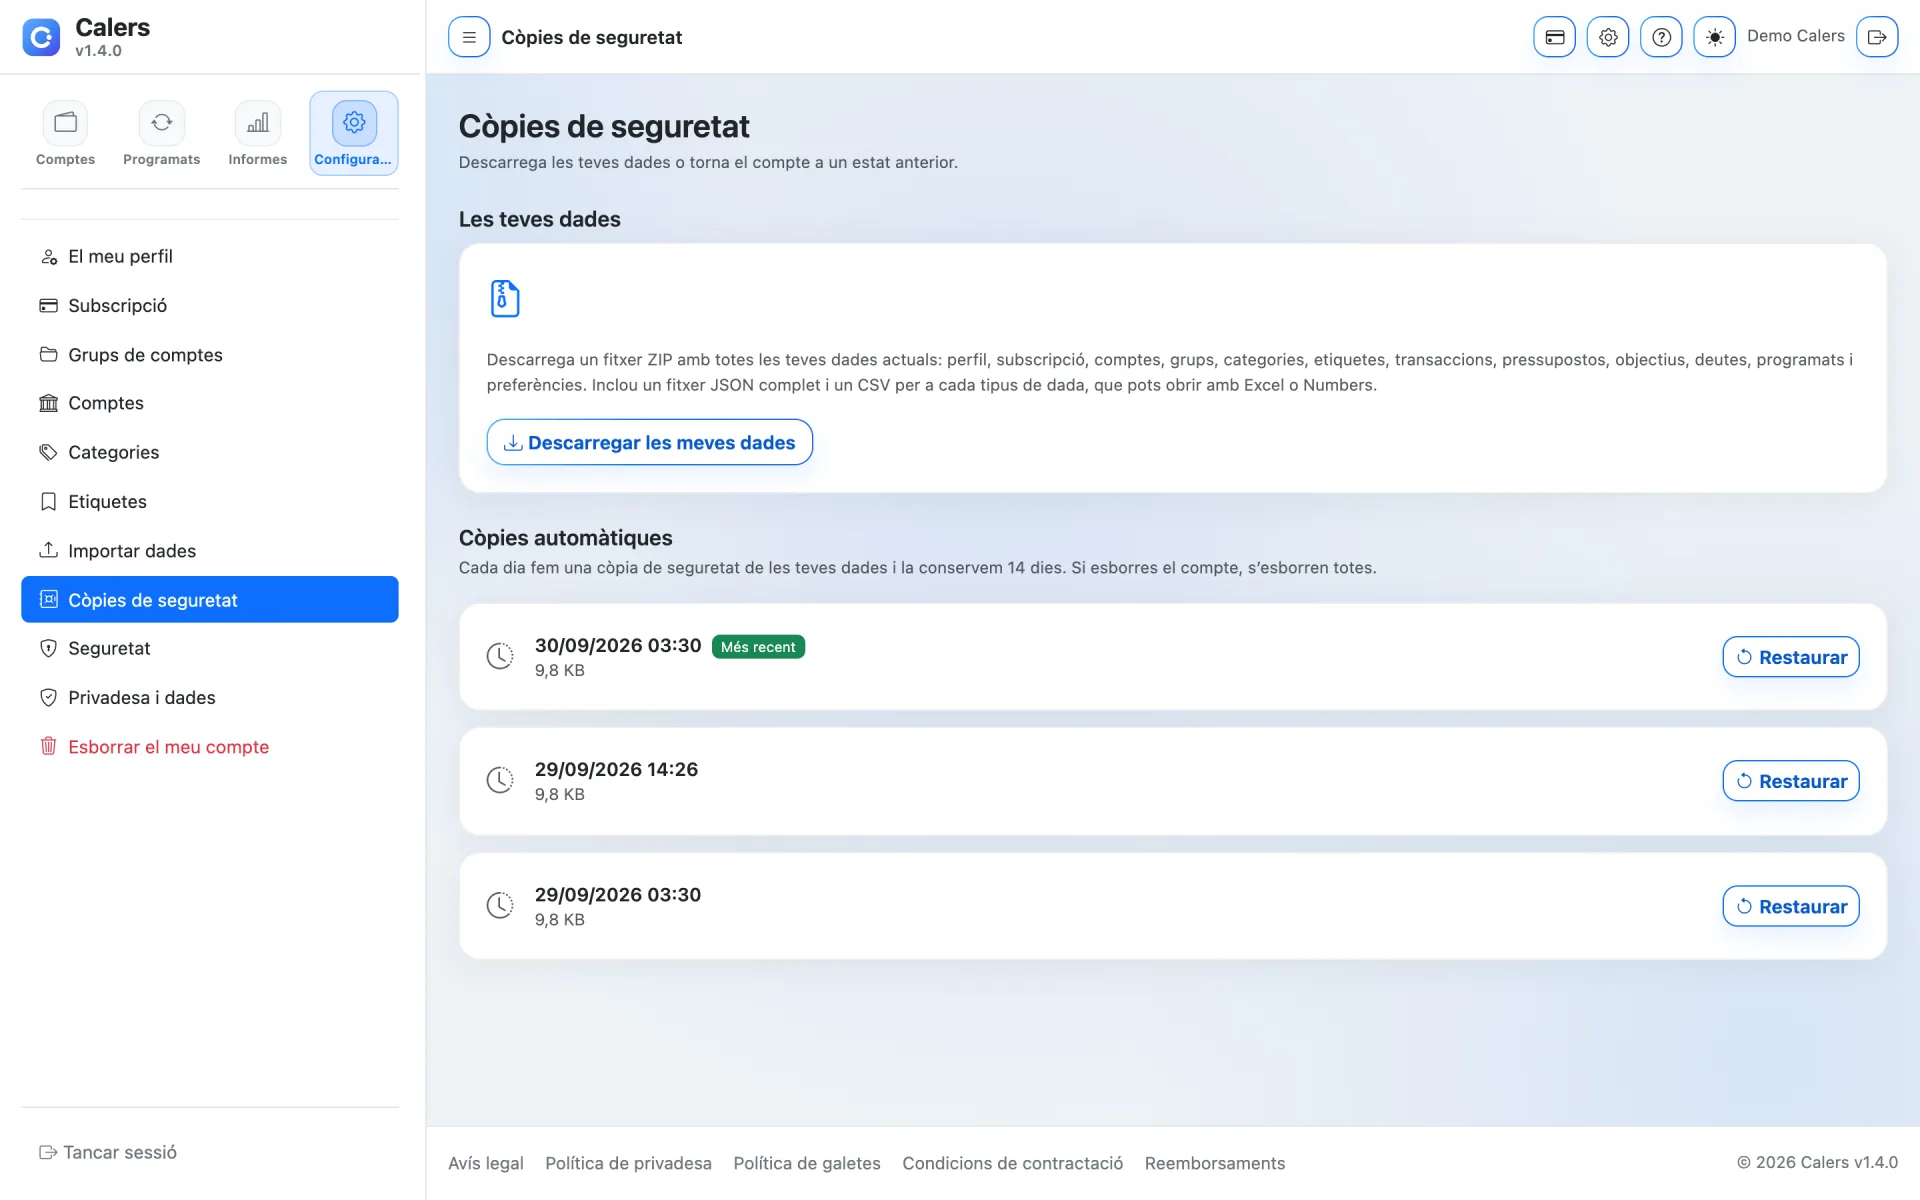
Task: Click Tancar sessió at sidebar bottom
Action: 108,1152
